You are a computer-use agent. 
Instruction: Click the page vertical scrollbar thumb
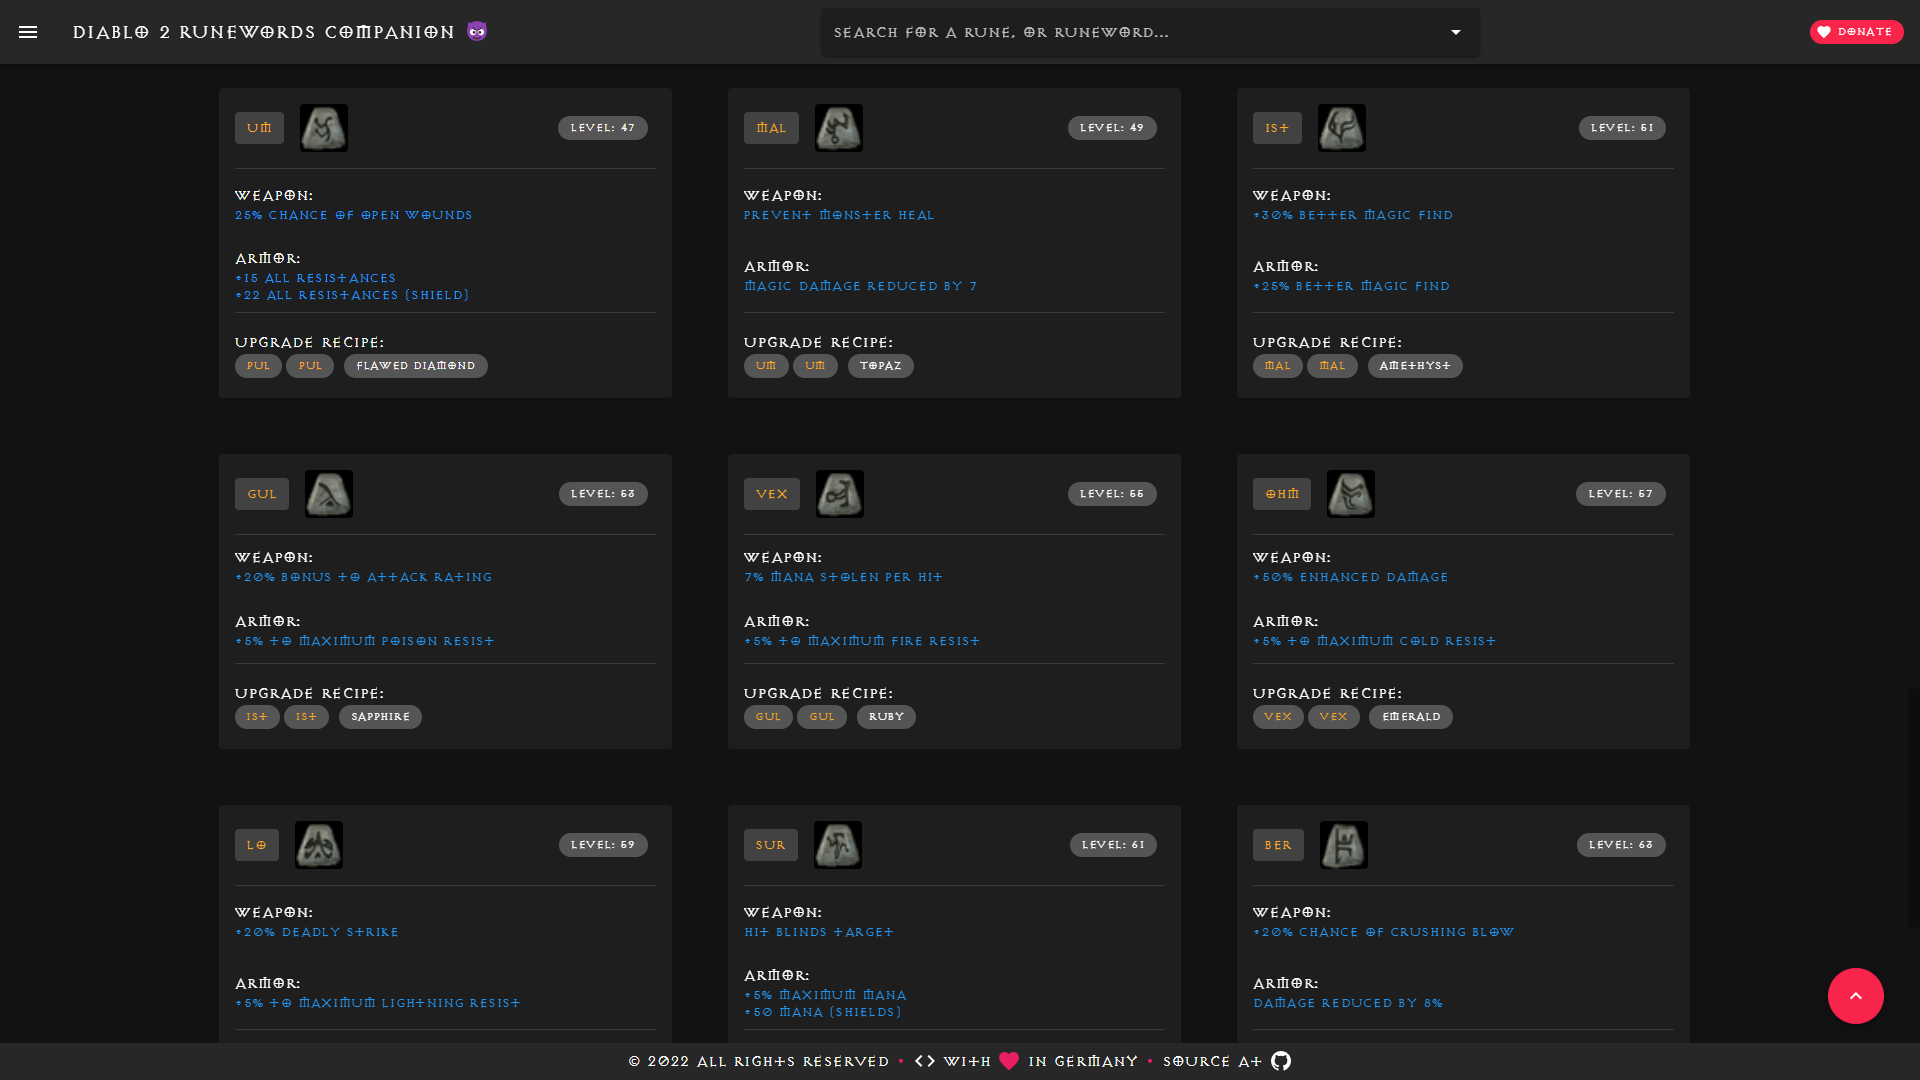tap(1913, 808)
